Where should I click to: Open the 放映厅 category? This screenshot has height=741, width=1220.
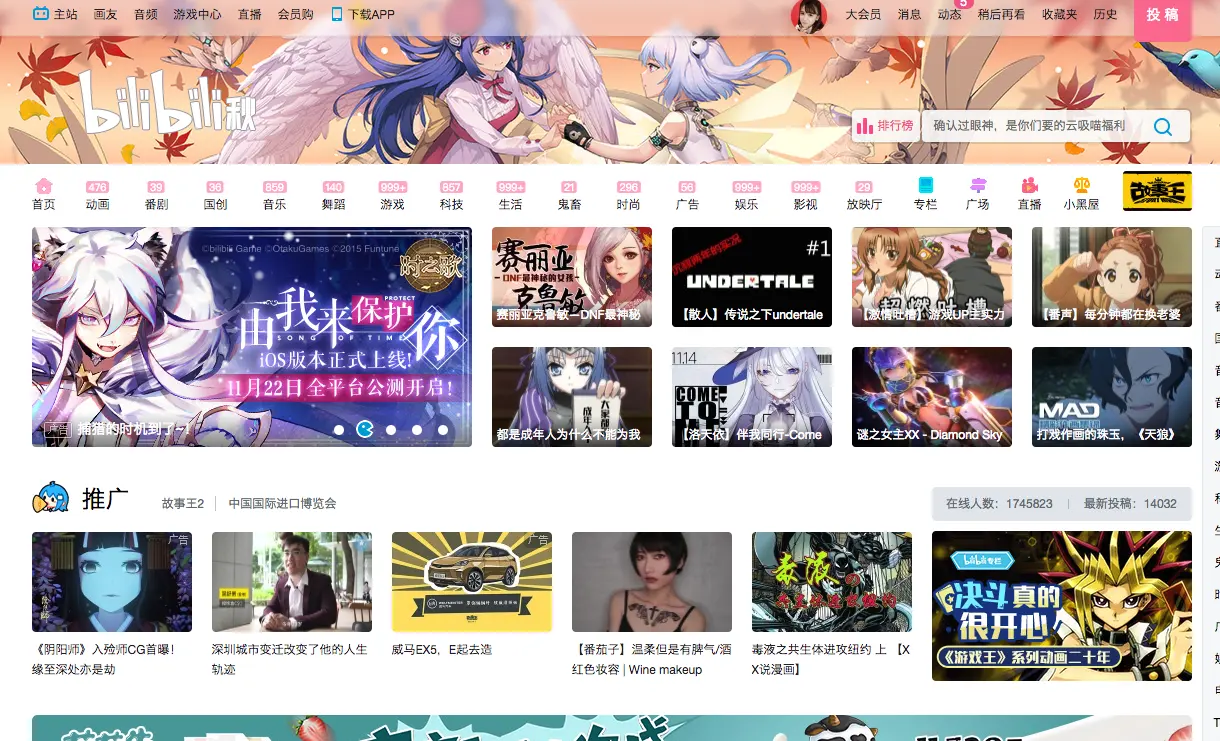click(x=864, y=196)
